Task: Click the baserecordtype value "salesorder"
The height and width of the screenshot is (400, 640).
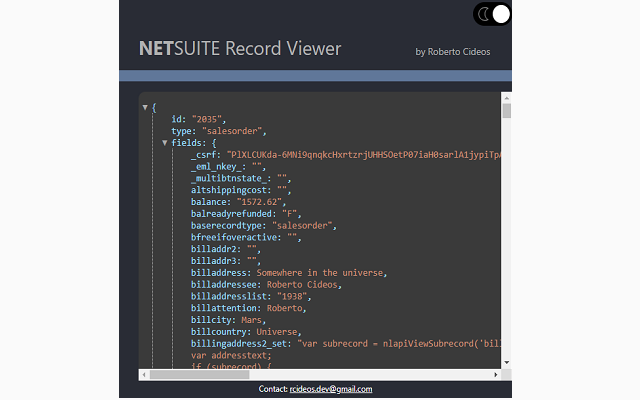Action: [x=302, y=226]
